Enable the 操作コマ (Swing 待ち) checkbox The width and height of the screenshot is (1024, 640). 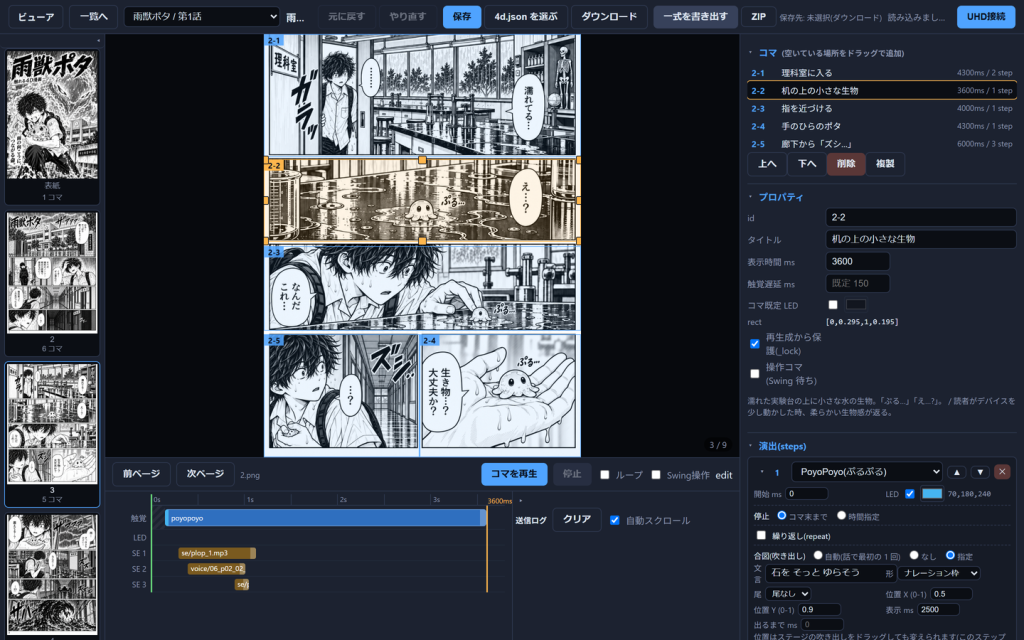tap(755, 374)
